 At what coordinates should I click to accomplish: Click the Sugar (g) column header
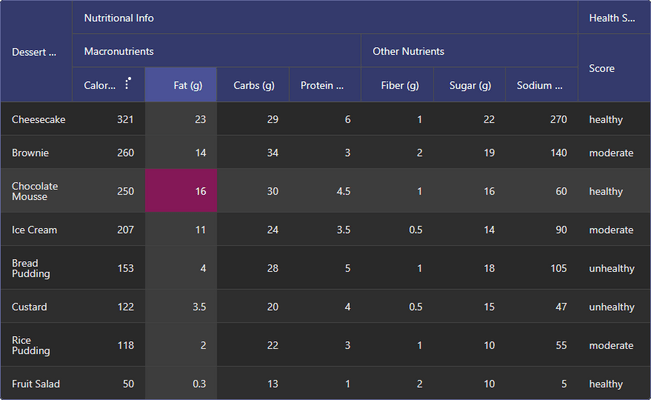click(471, 85)
